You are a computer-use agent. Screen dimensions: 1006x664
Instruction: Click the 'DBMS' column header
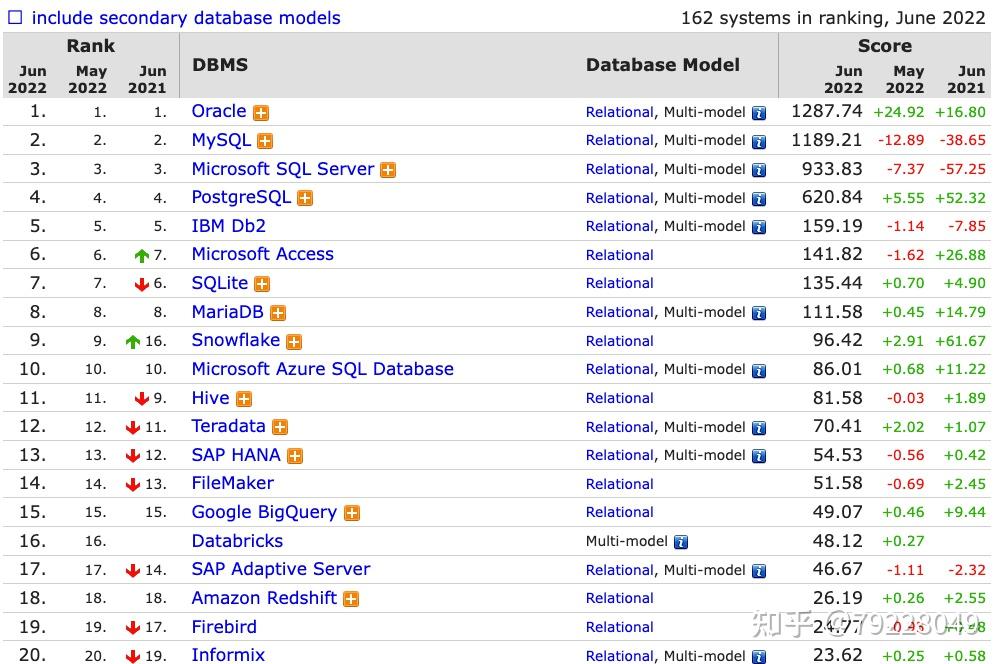pyautogui.click(x=220, y=65)
